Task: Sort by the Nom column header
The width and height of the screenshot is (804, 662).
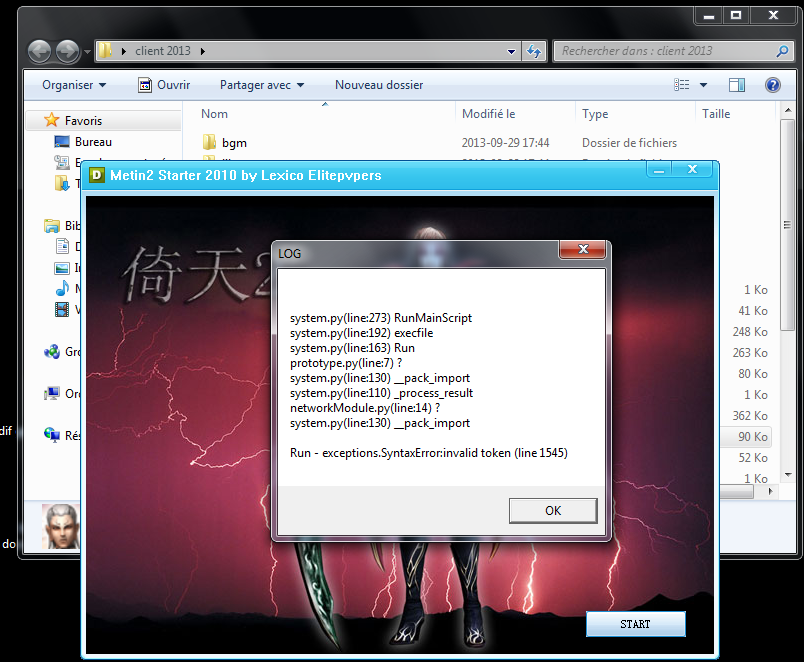Action: 214,114
